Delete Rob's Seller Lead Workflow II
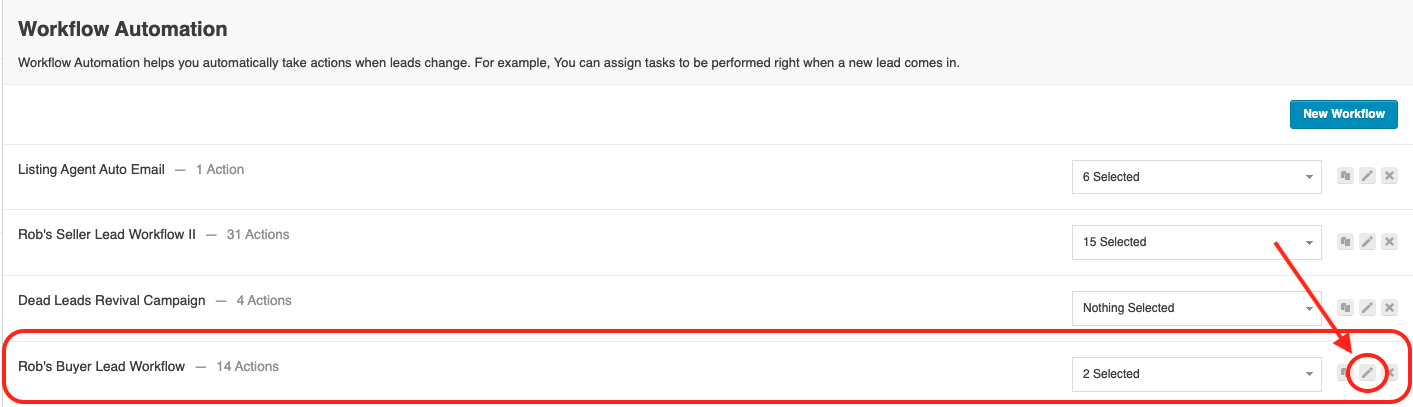This screenshot has width=1413, height=407. (1389, 242)
